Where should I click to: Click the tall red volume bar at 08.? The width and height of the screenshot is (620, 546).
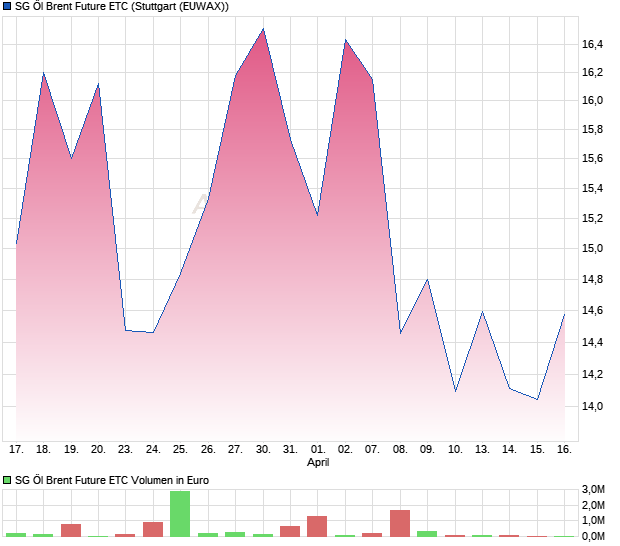[x=400, y=524]
